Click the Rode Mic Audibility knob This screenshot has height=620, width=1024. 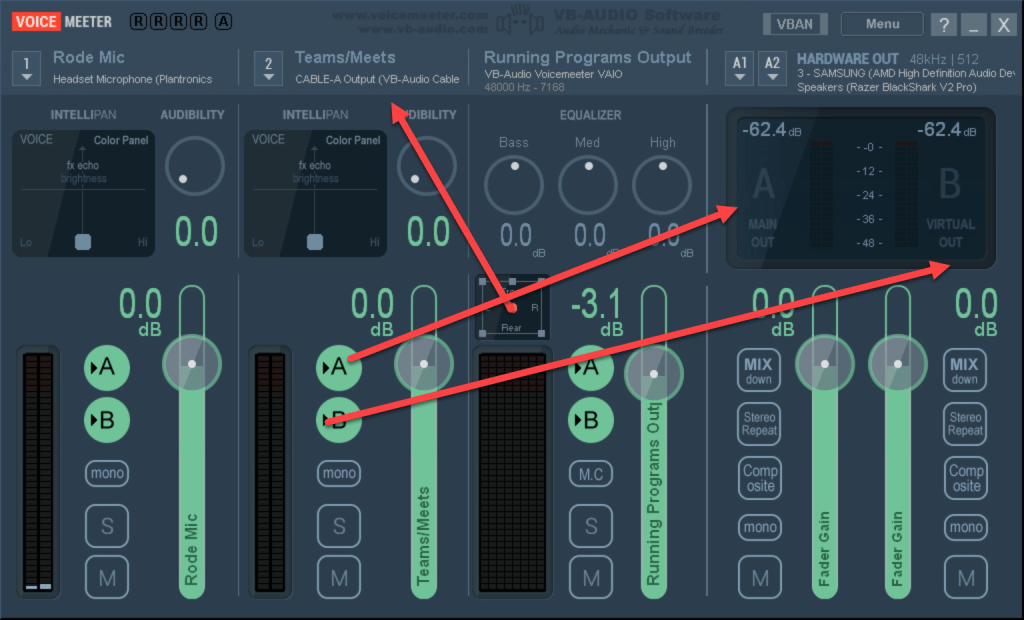(x=195, y=166)
